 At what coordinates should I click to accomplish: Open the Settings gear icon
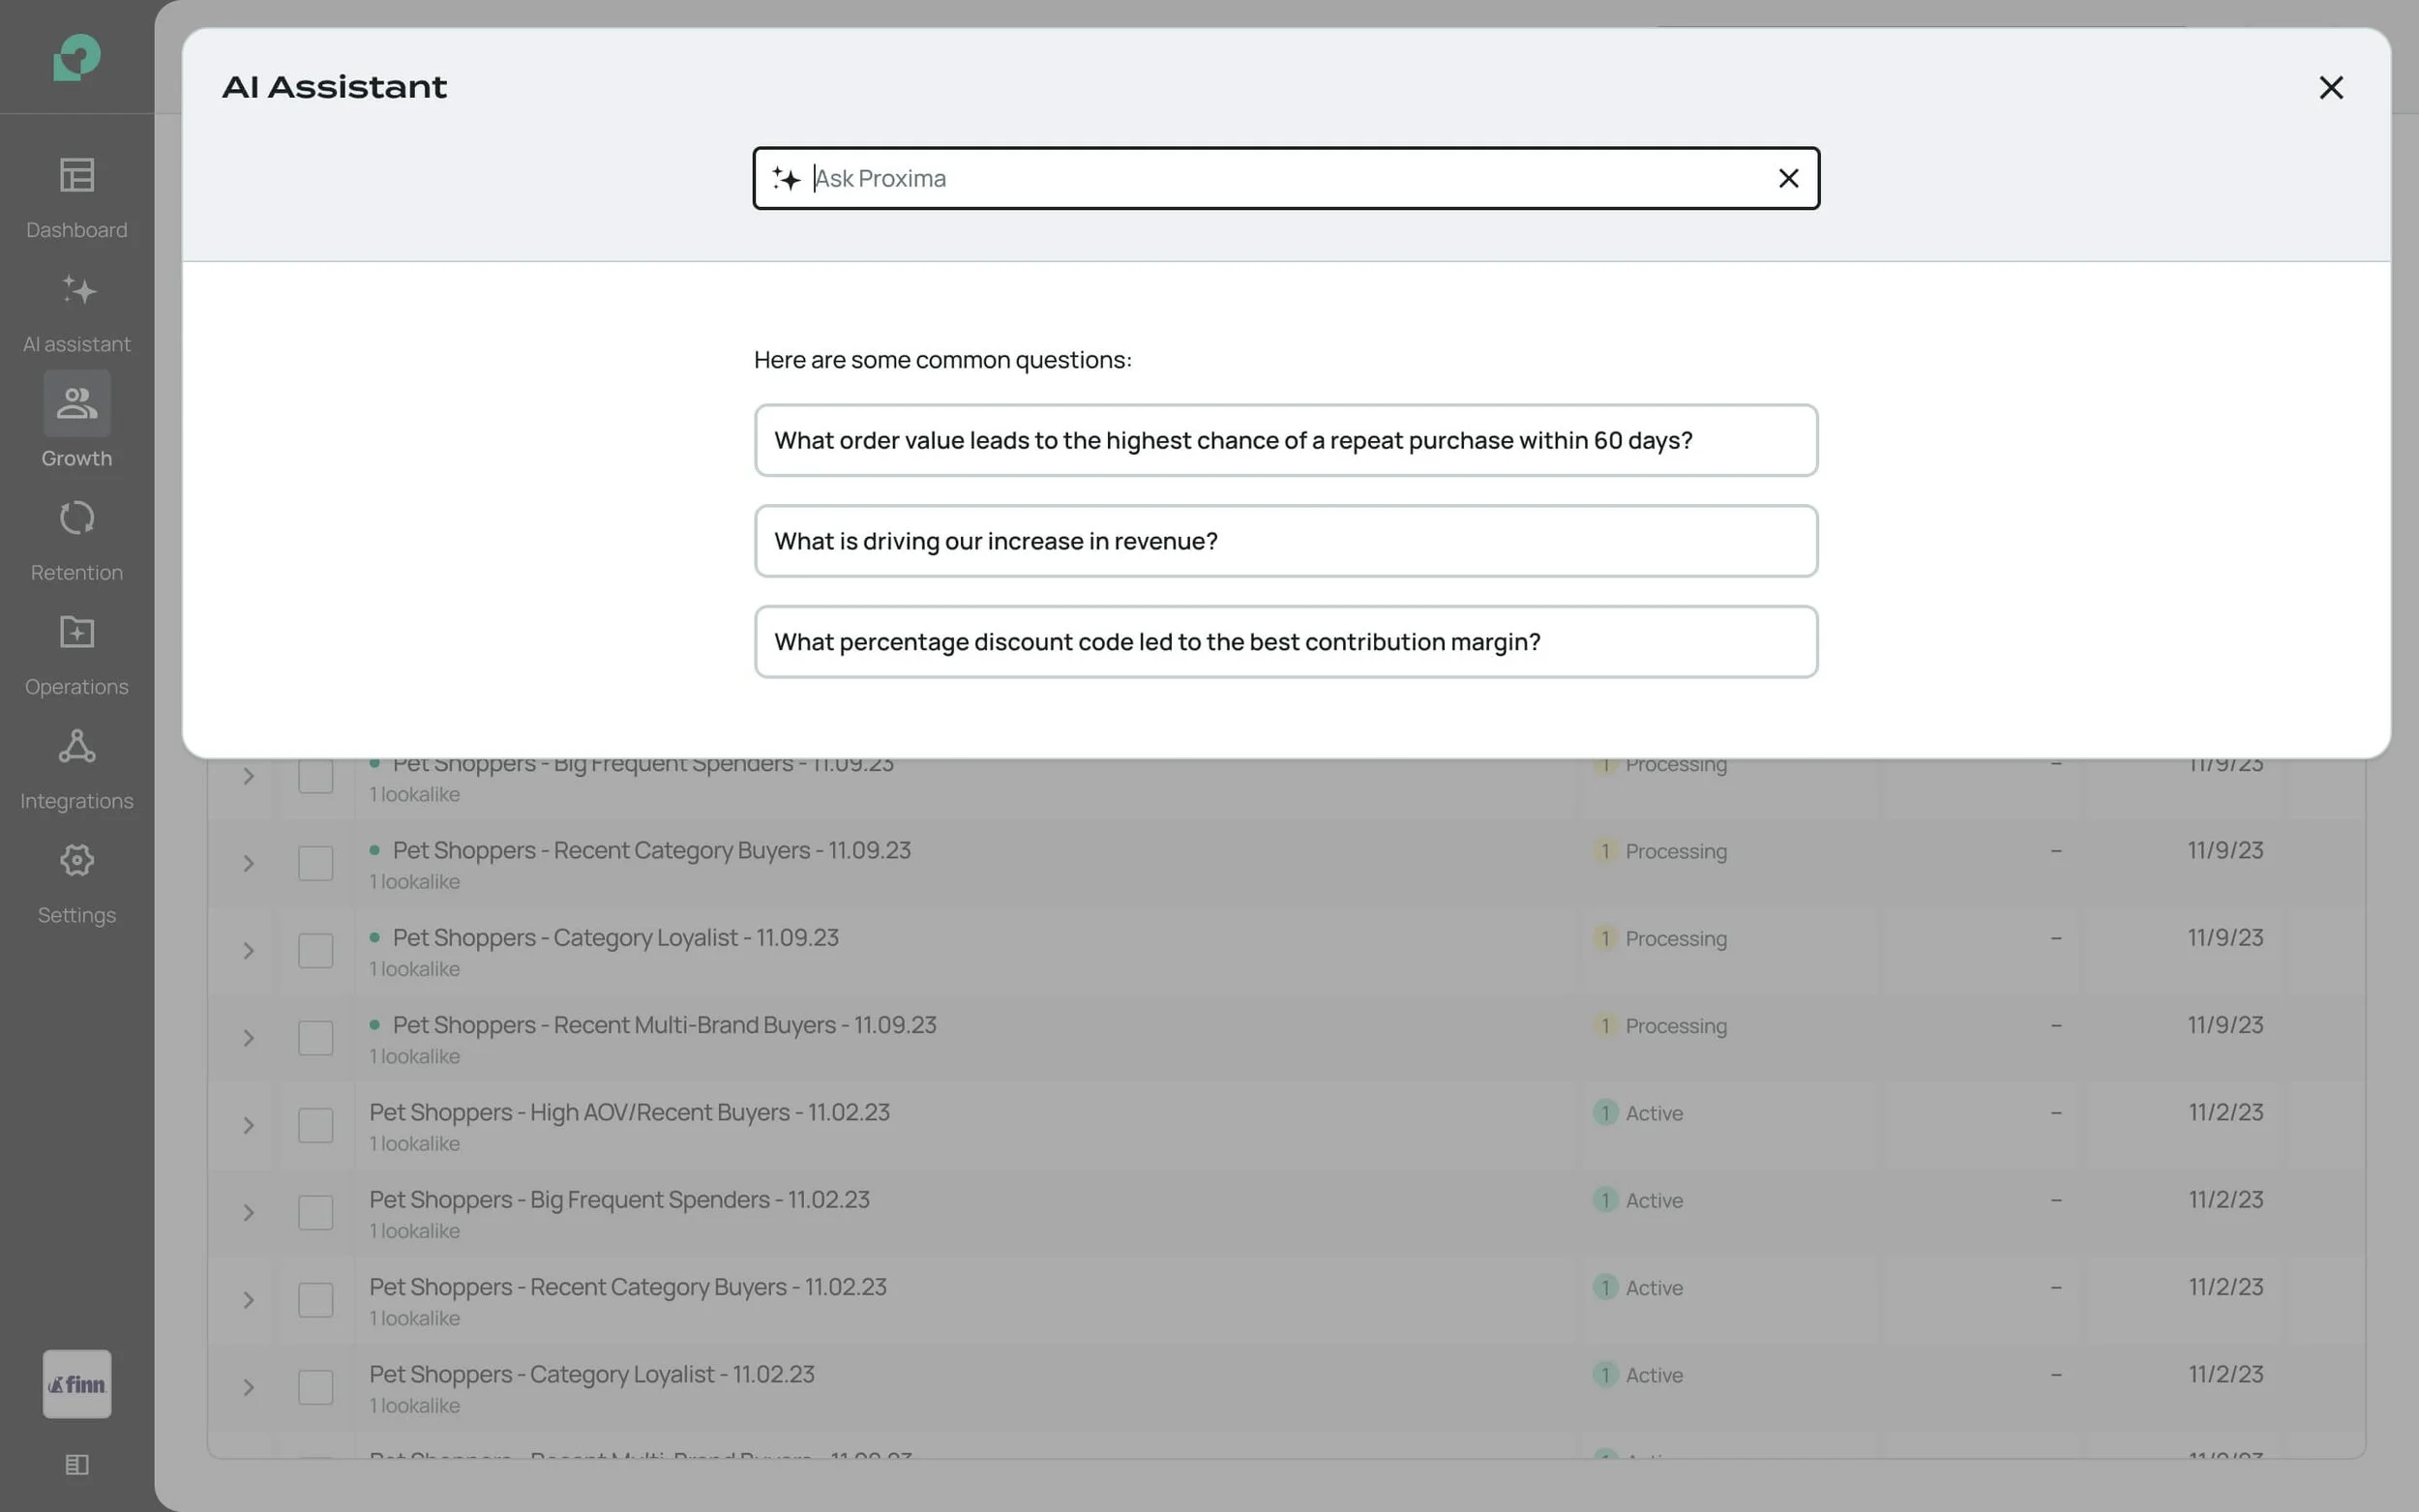coord(77,860)
